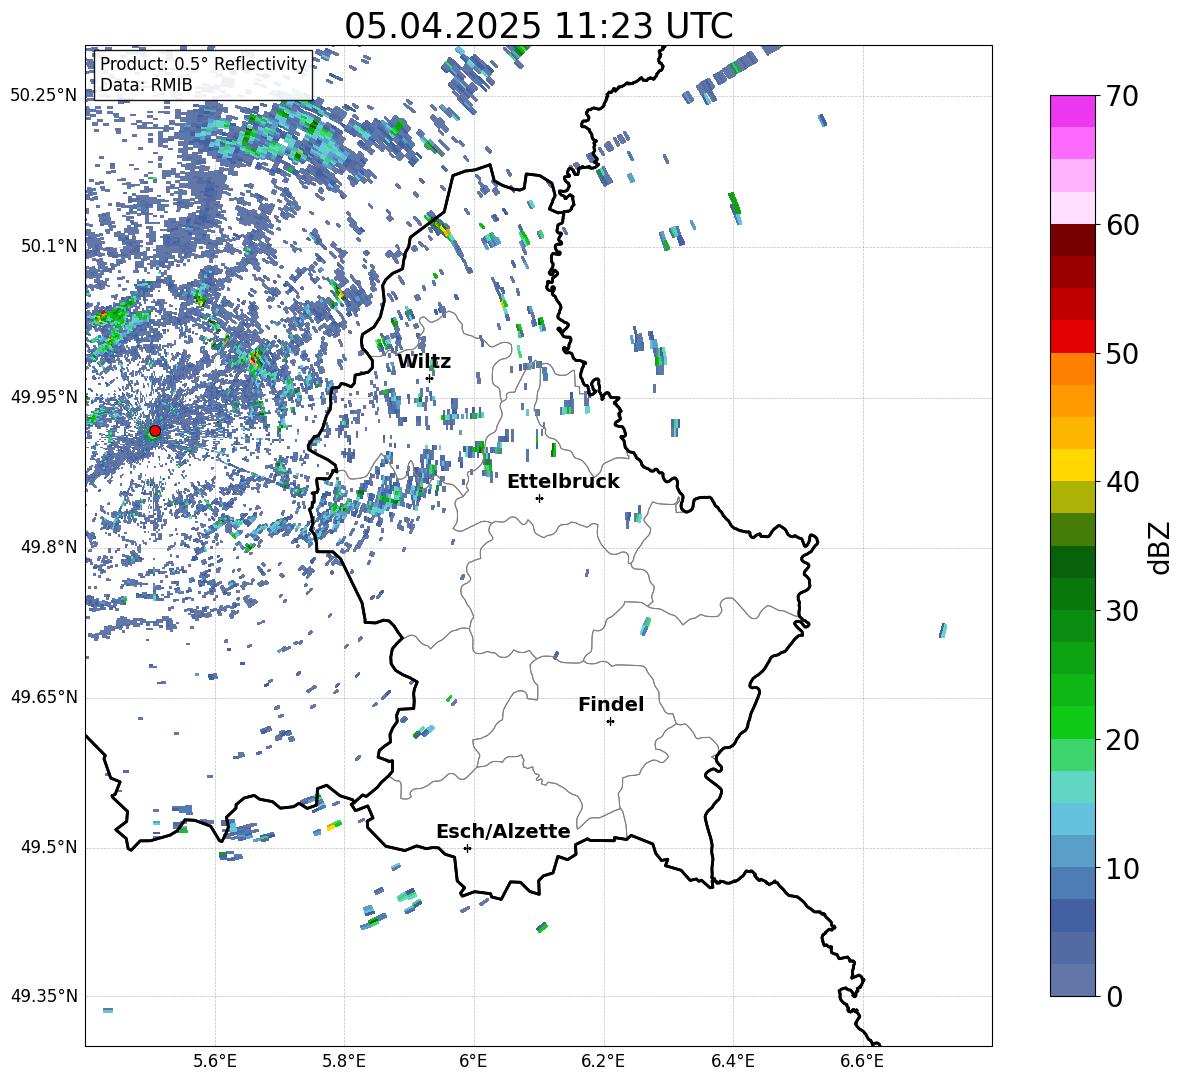Click the 6.6°E longitude label
Screen dimensions: 1184x1081
(x=862, y=1061)
